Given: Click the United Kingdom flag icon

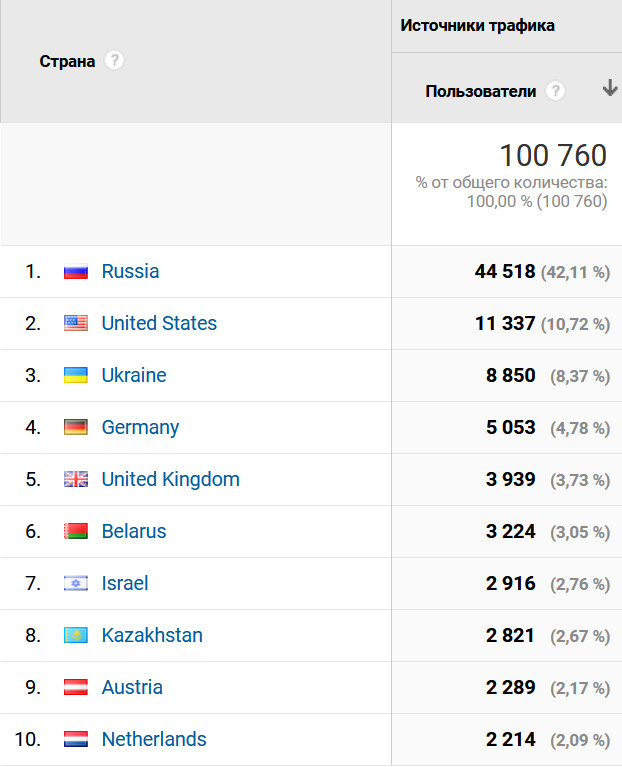Looking at the screenshot, I should click(76, 479).
